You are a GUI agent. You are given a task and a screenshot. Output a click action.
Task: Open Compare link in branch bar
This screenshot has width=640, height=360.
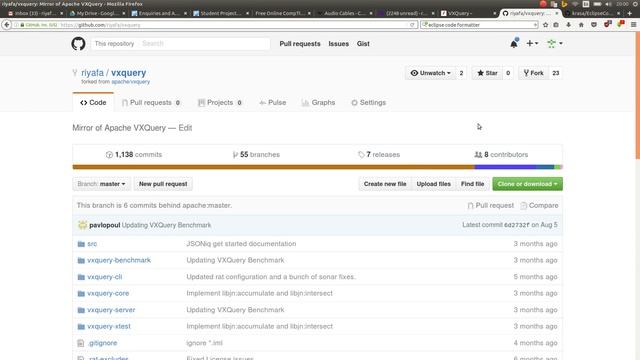540,205
